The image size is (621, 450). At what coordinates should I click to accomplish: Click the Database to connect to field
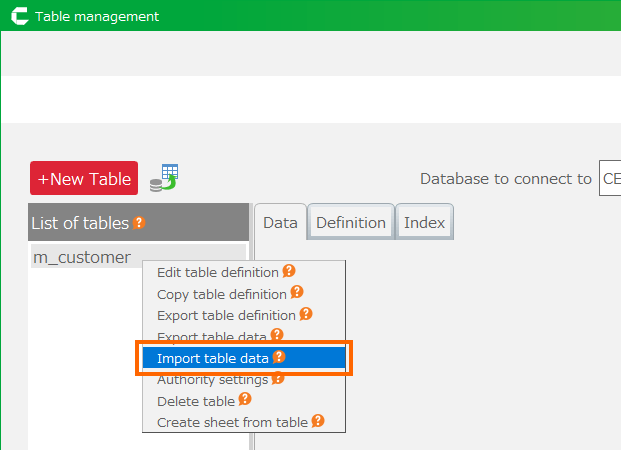tap(609, 179)
